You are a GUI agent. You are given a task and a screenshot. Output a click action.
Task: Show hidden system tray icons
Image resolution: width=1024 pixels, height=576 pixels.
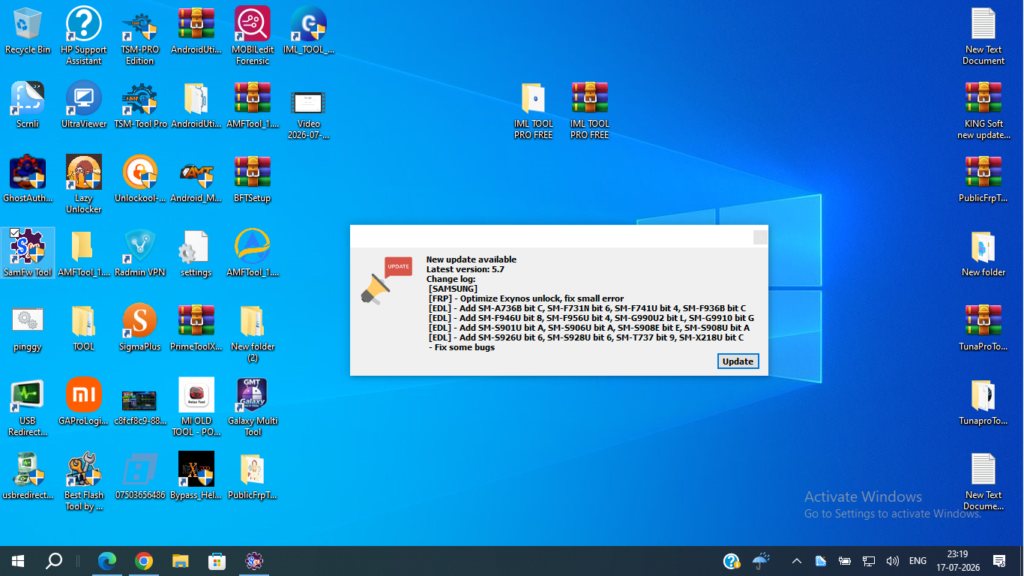(796, 561)
